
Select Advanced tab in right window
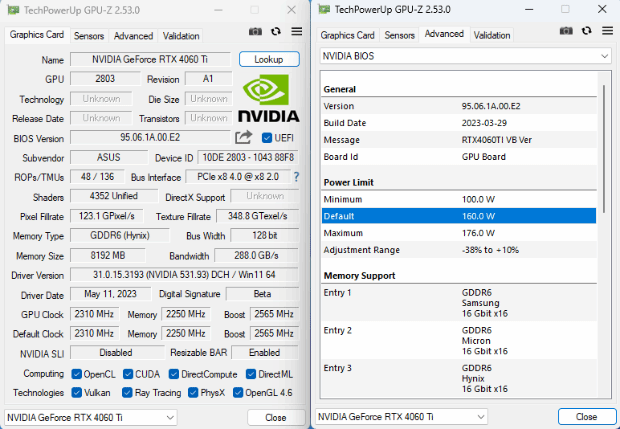click(444, 34)
